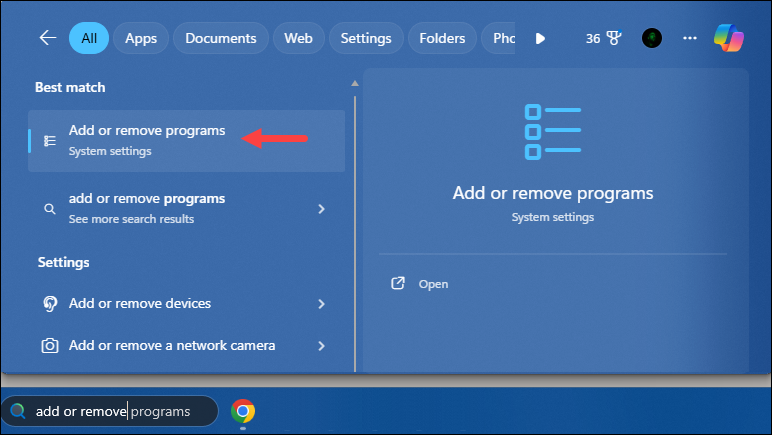The height and width of the screenshot is (435, 772).
Task: Switch to the Folders filter tab
Action: click(x=442, y=38)
